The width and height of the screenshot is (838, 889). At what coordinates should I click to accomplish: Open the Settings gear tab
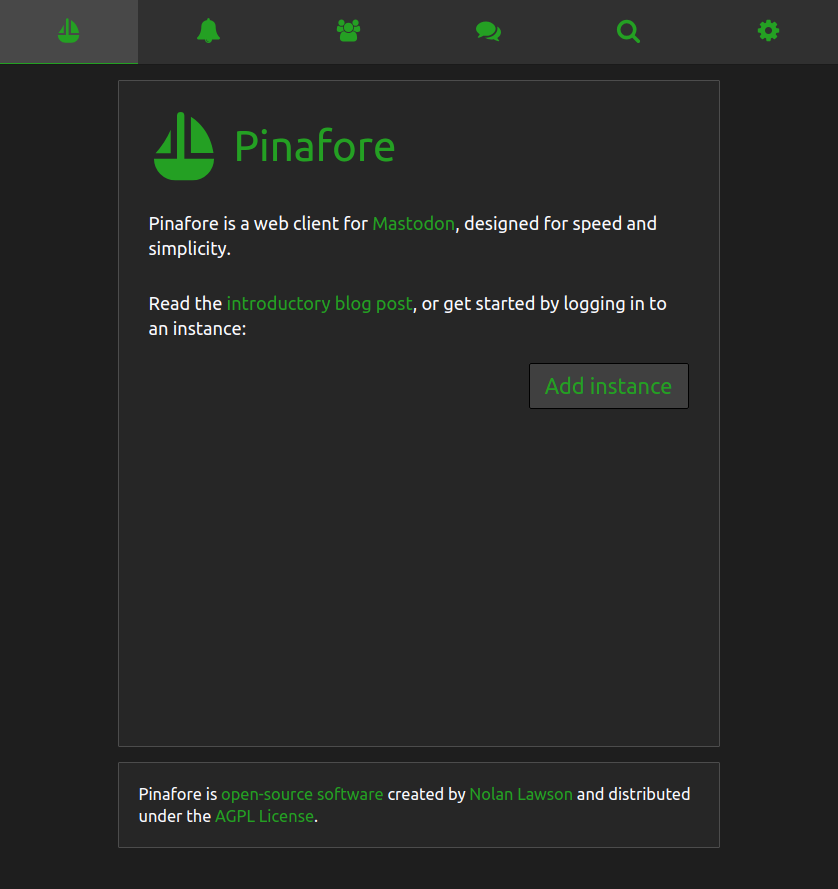tap(769, 31)
